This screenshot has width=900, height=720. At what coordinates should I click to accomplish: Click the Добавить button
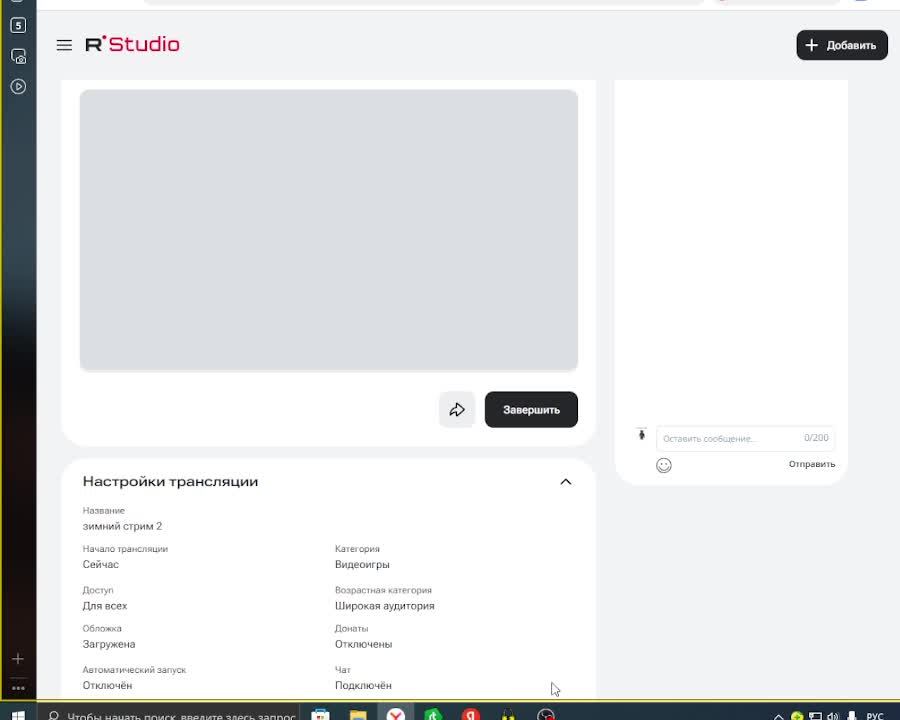[x=841, y=45]
